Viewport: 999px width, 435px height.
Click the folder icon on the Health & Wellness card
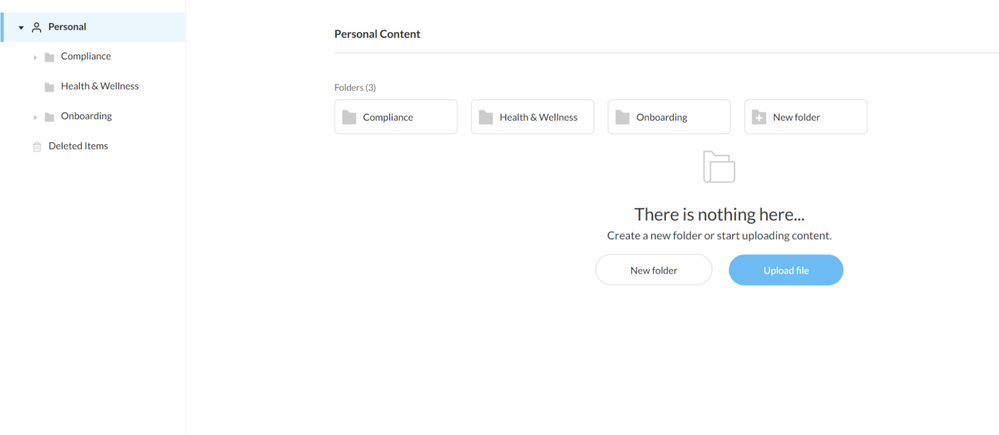point(486,117)
